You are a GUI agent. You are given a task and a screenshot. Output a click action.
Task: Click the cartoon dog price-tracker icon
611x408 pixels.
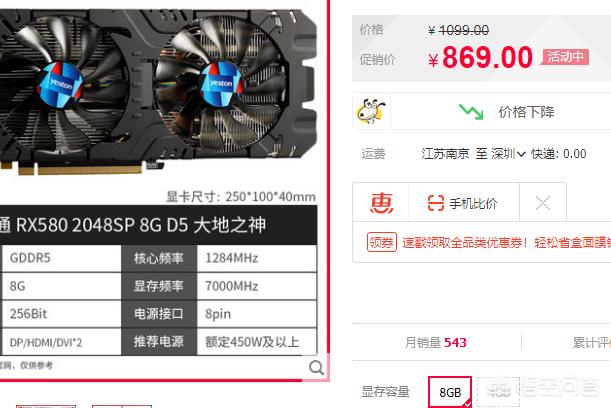(x=371, y=111)
